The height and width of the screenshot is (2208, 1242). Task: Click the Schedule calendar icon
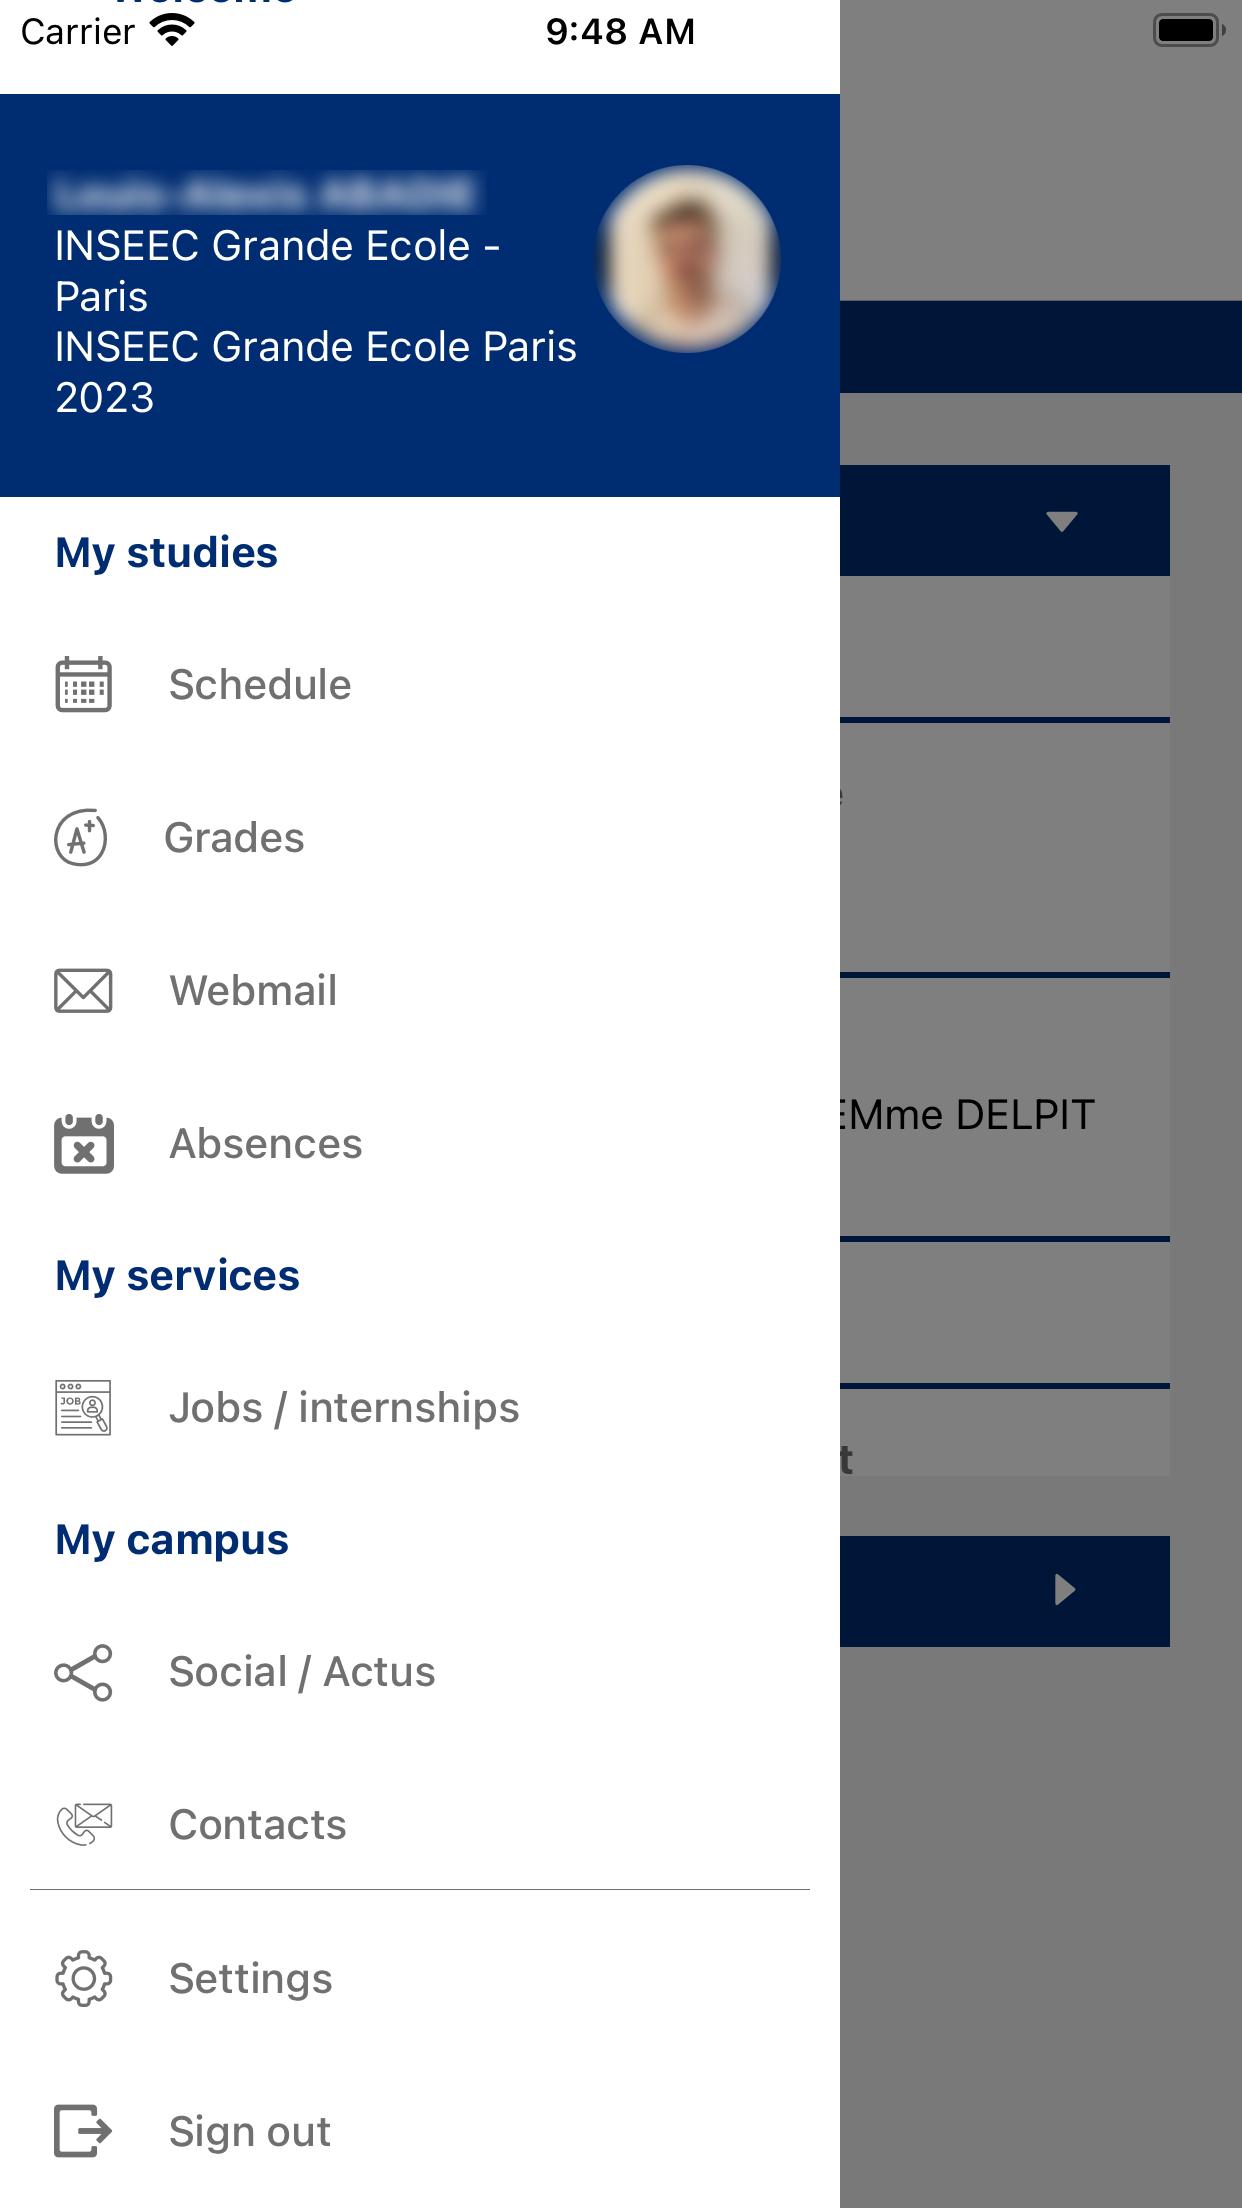click(x=83, y=685)
